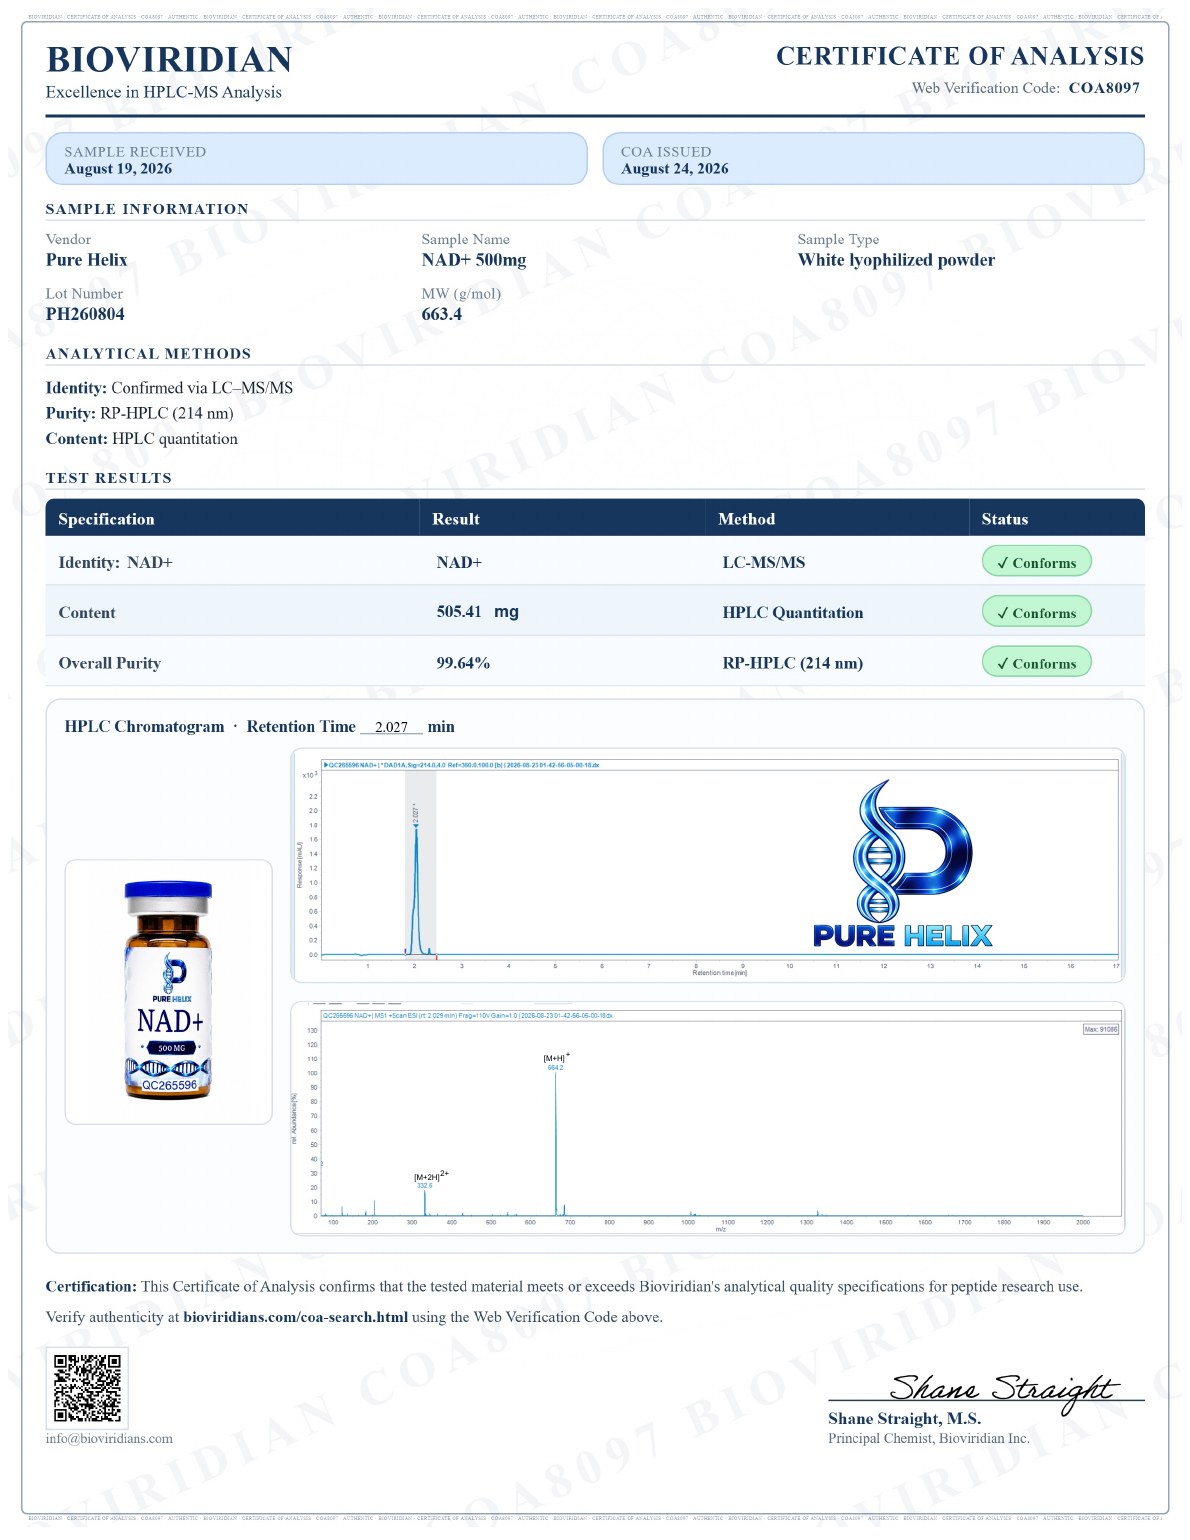Click the Specification column header
Image resolution: width=1190 pixels, height=1540 pixels.
point(107,522)
